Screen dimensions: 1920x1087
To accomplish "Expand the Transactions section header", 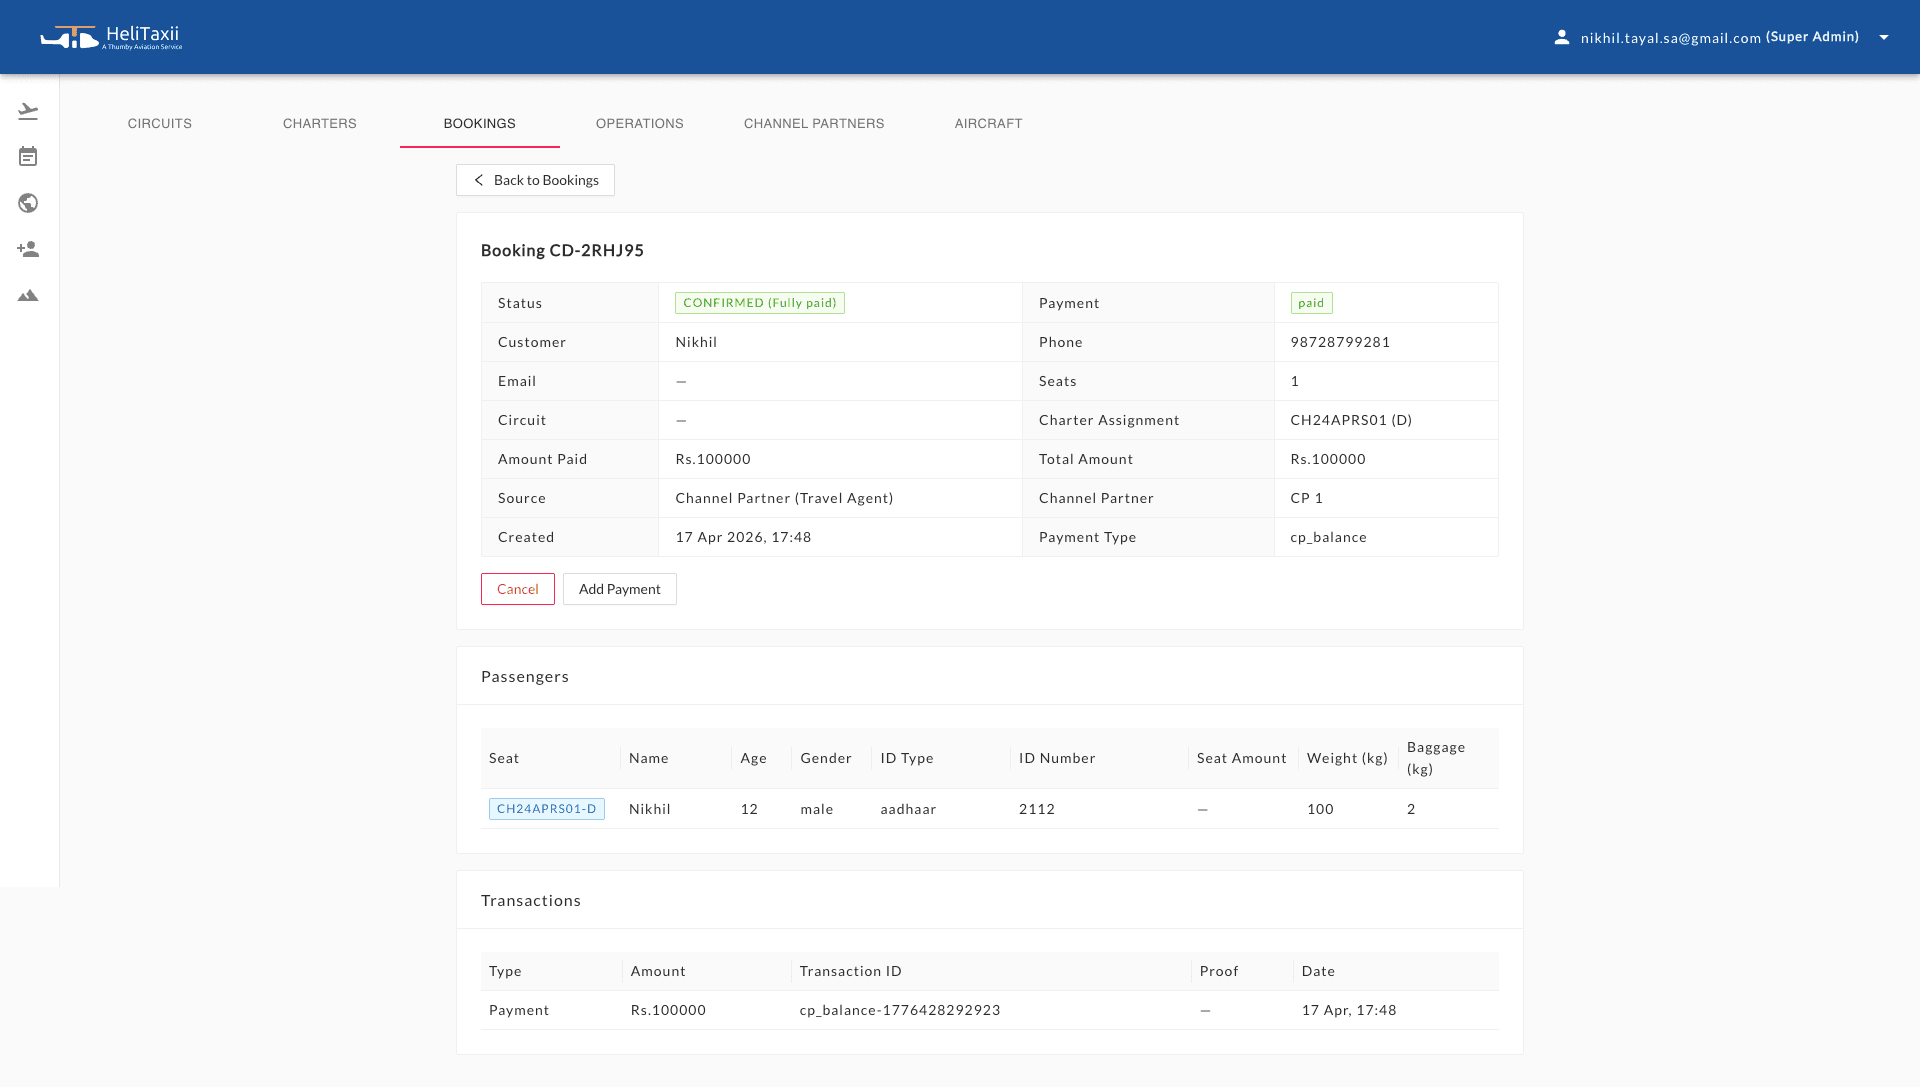I will [531, 900].
